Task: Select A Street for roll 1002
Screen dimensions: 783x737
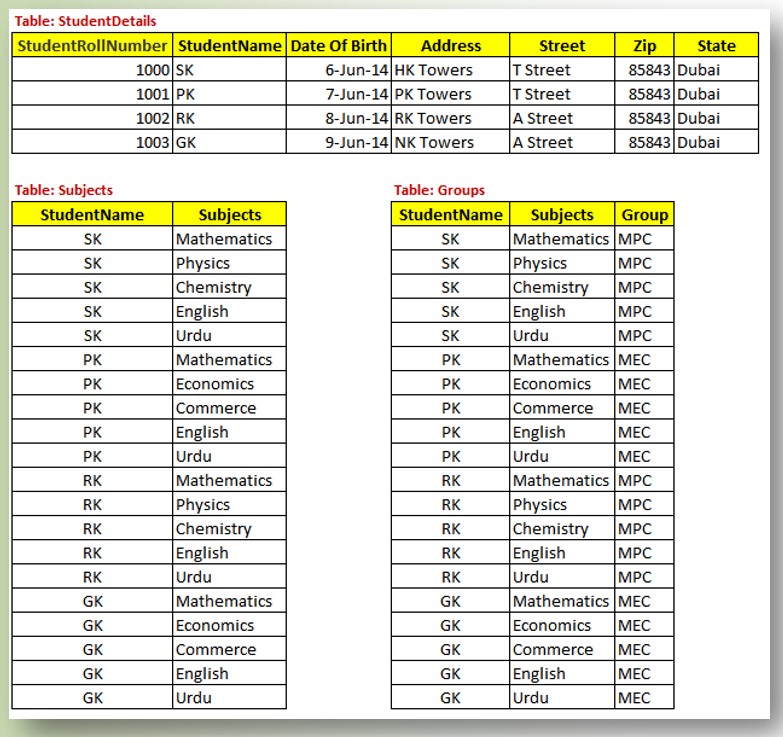Action: tap(562, 118)
